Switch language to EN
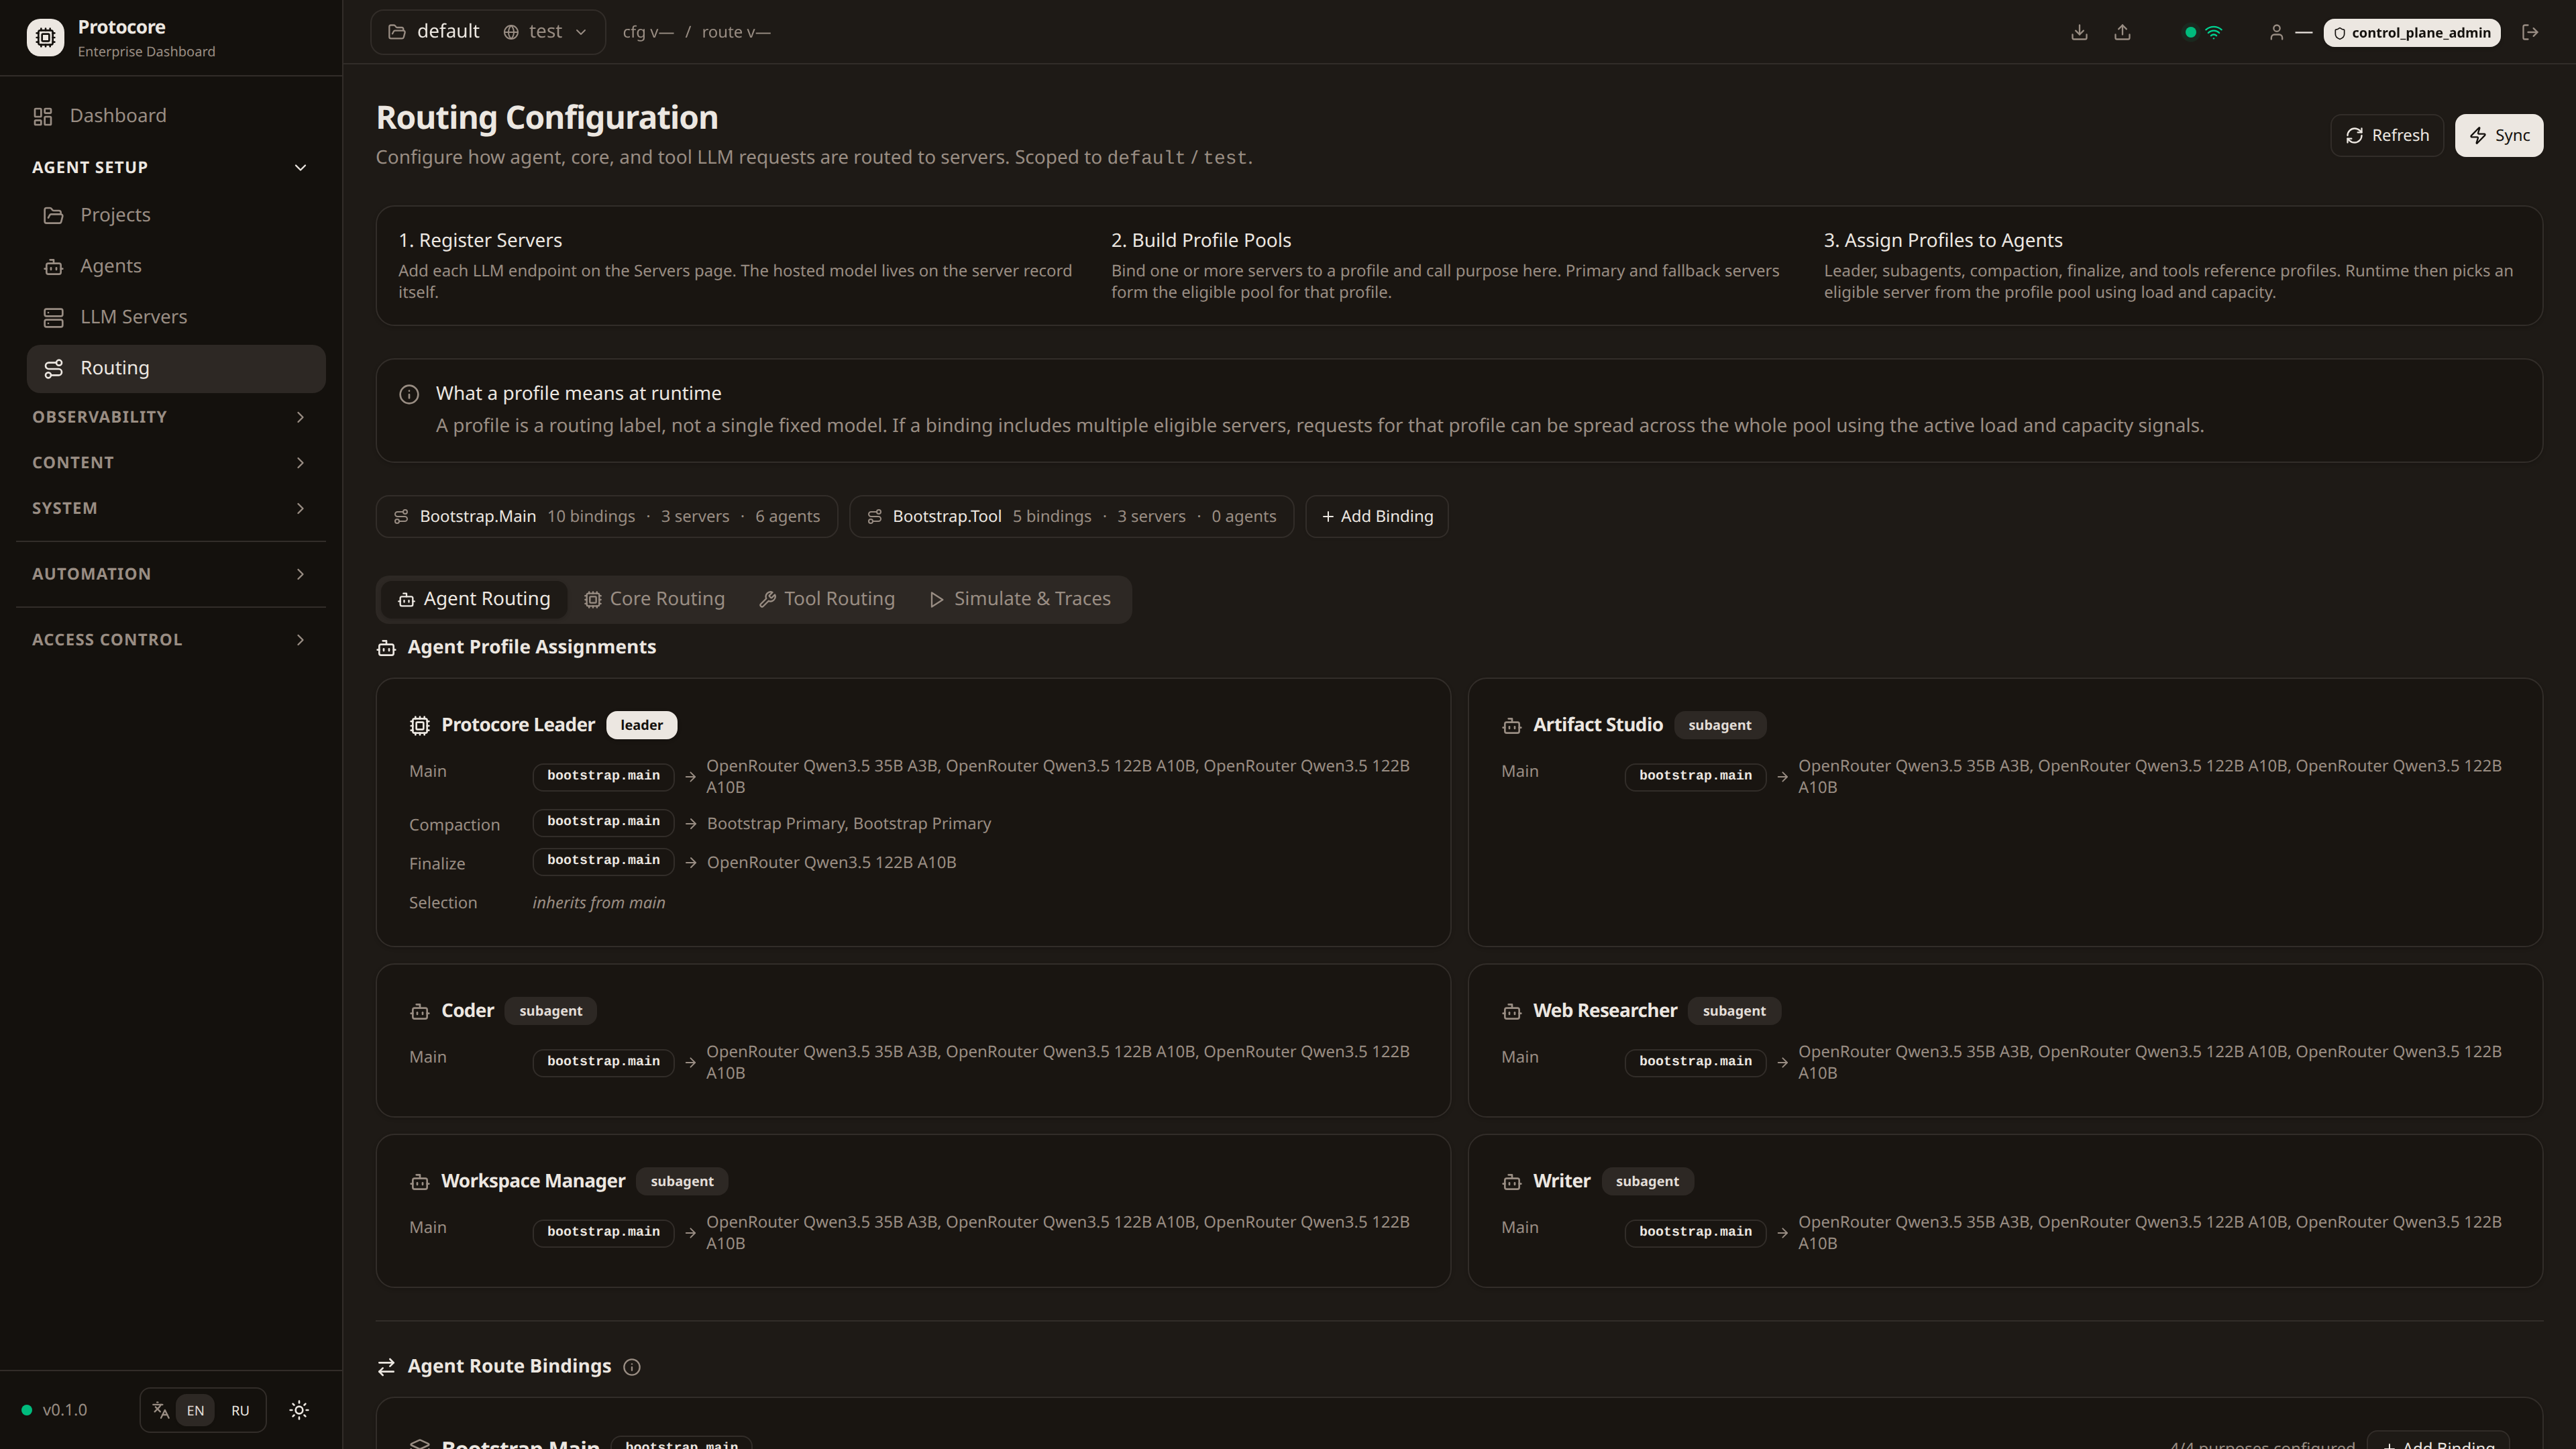 pos(195,1410)
